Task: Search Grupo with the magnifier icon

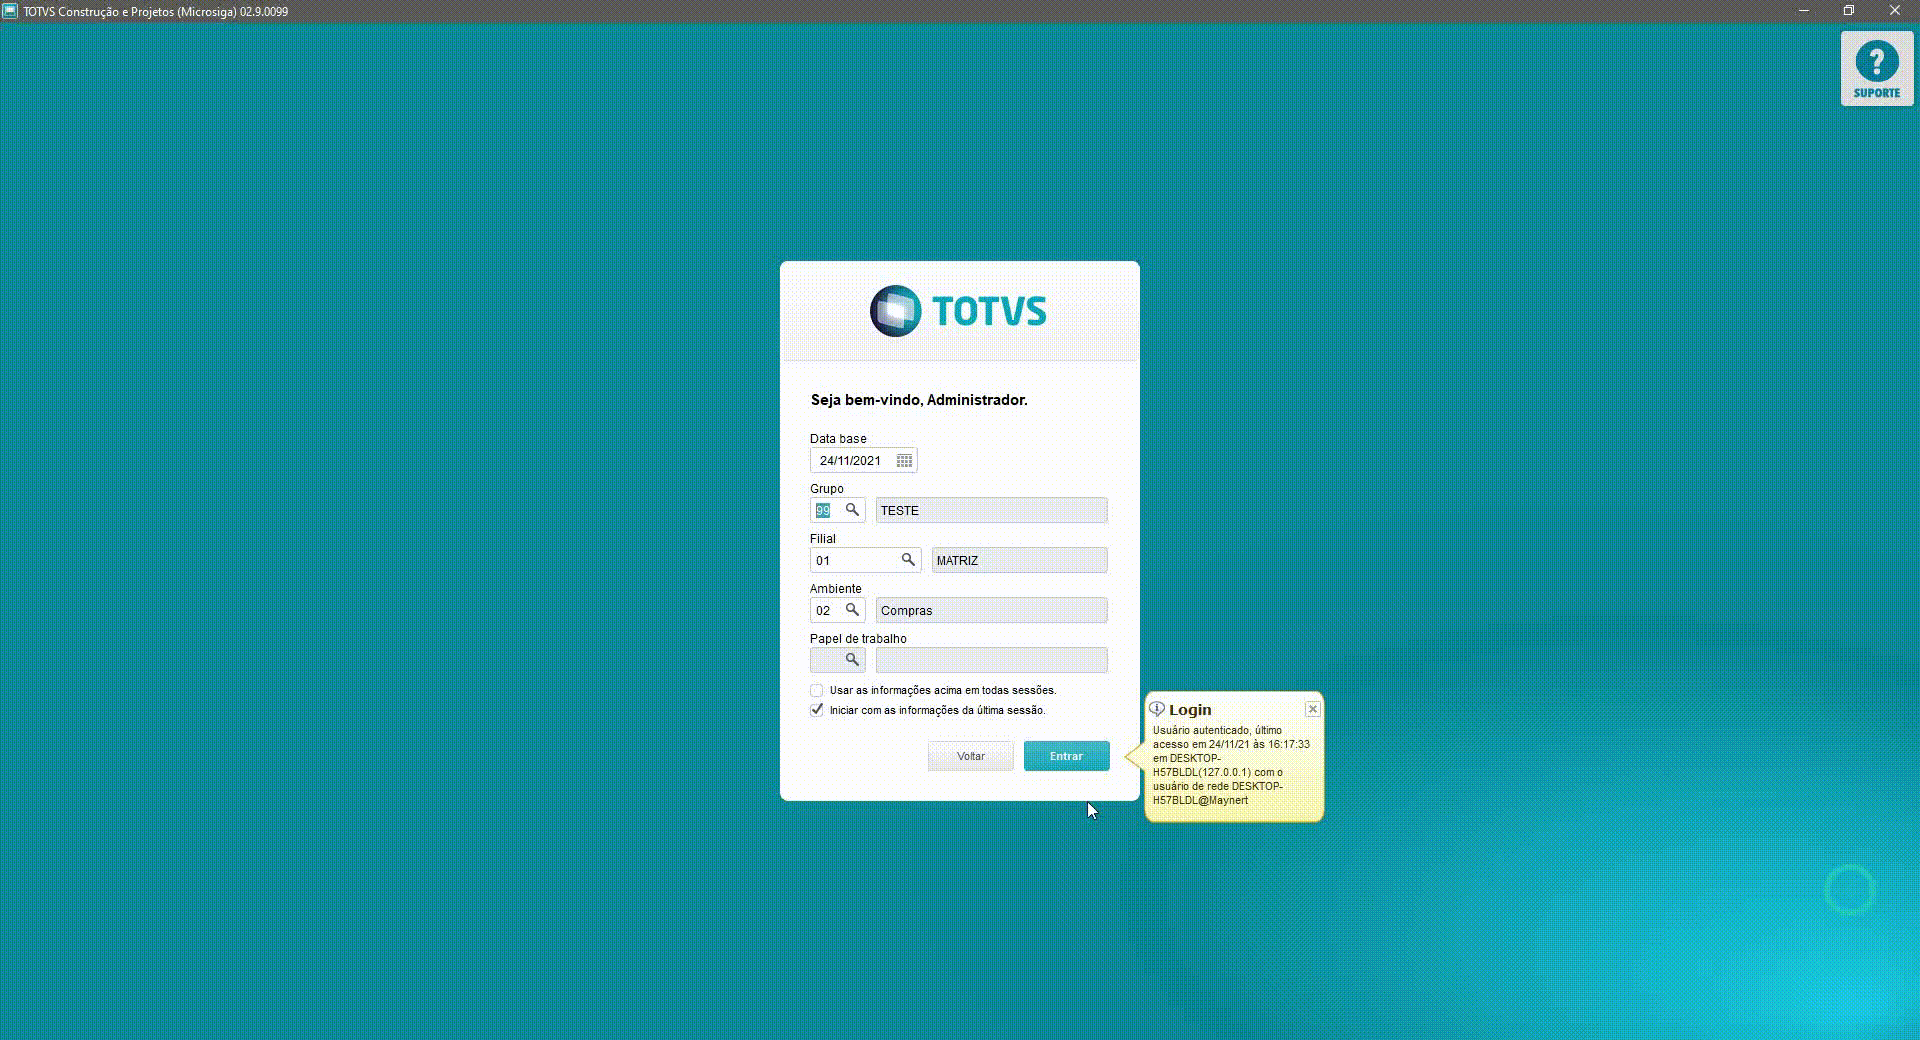Action: [x=852, y=510]
